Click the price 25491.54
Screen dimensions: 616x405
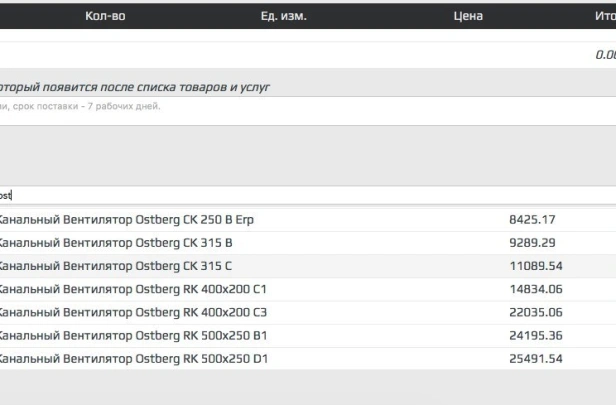[x=535, y=358]
